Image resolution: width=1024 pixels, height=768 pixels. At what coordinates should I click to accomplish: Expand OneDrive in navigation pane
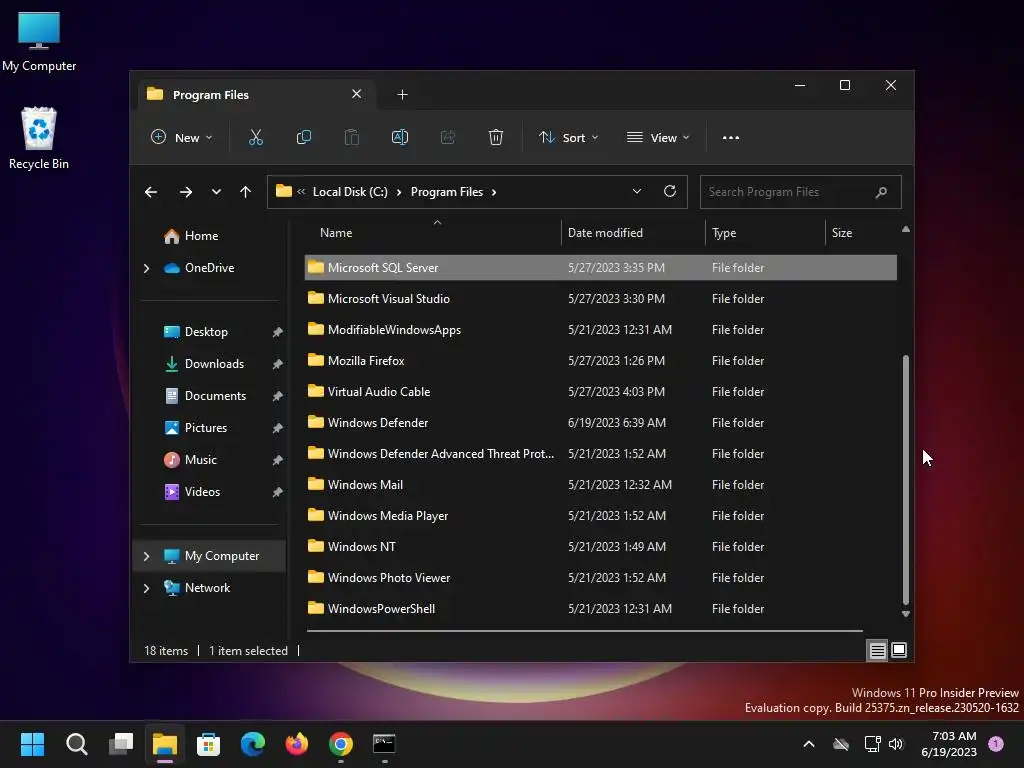click(x=146, y=268)
